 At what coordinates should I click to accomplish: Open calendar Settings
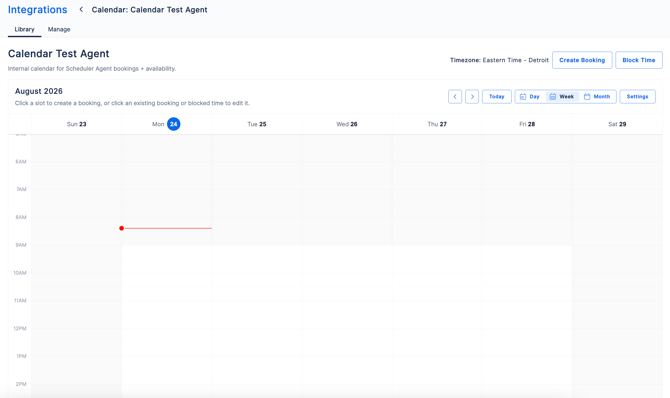638,97
